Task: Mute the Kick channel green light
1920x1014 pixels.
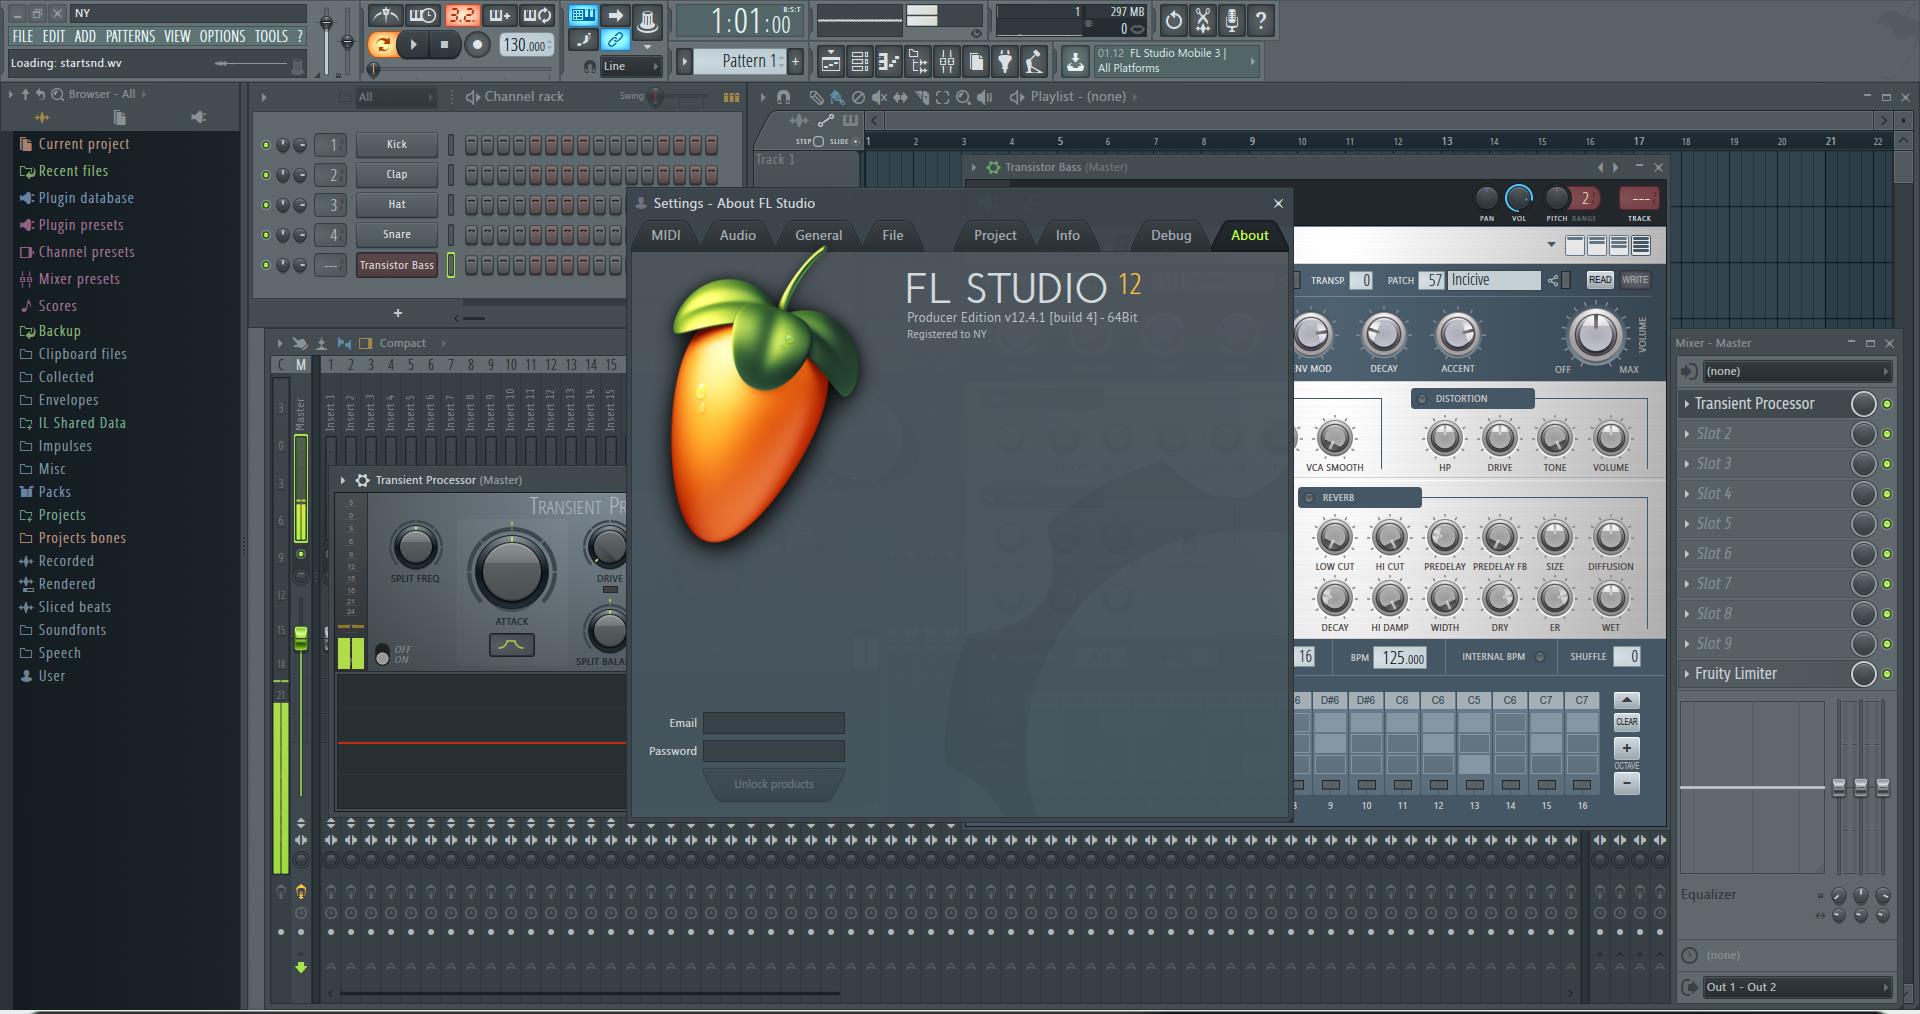Action: coord(266,145)
